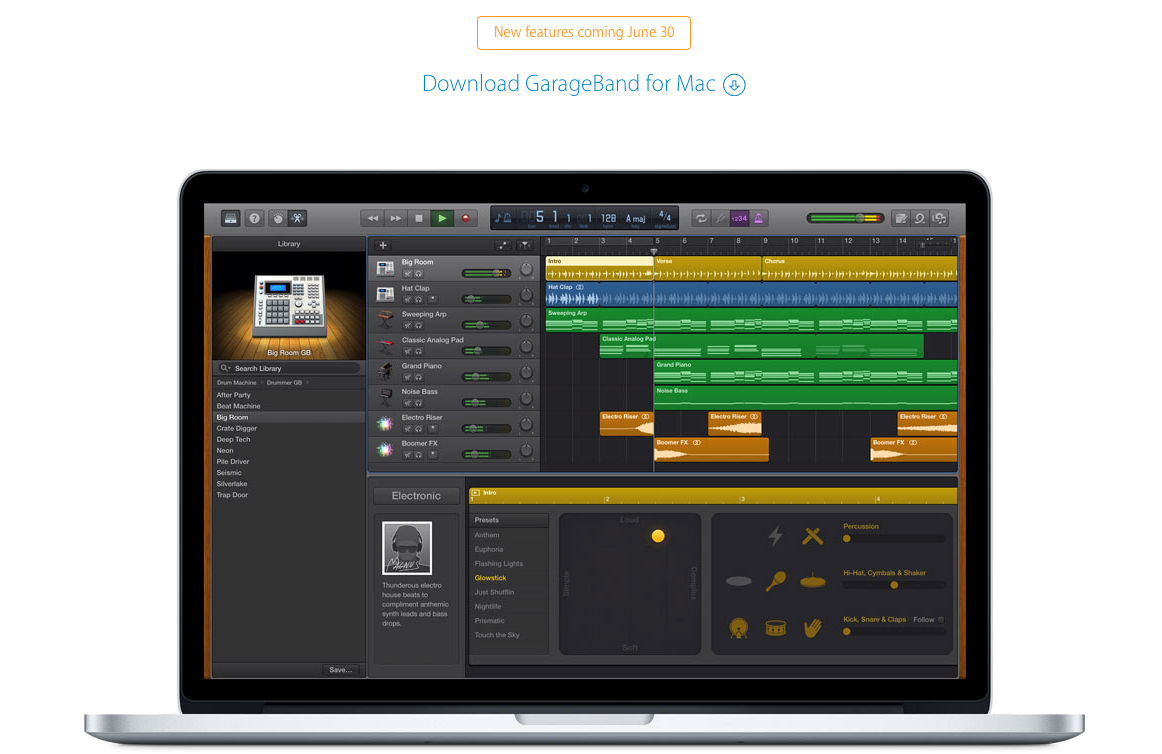Toggle the automation button above tracks
1162x754 pixels.
[x=503, y=245]
